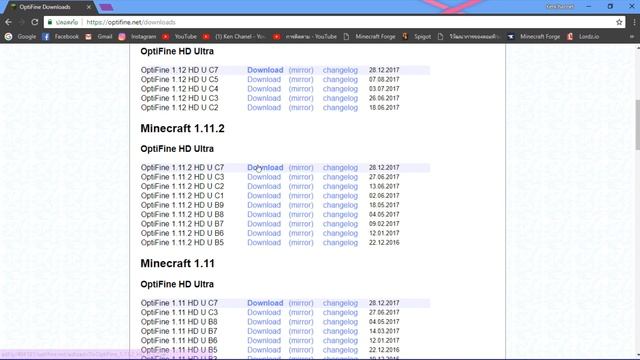
Task: Open mirror link for OptiFine 1.11 HD U B7
Action: coord(301,331)
